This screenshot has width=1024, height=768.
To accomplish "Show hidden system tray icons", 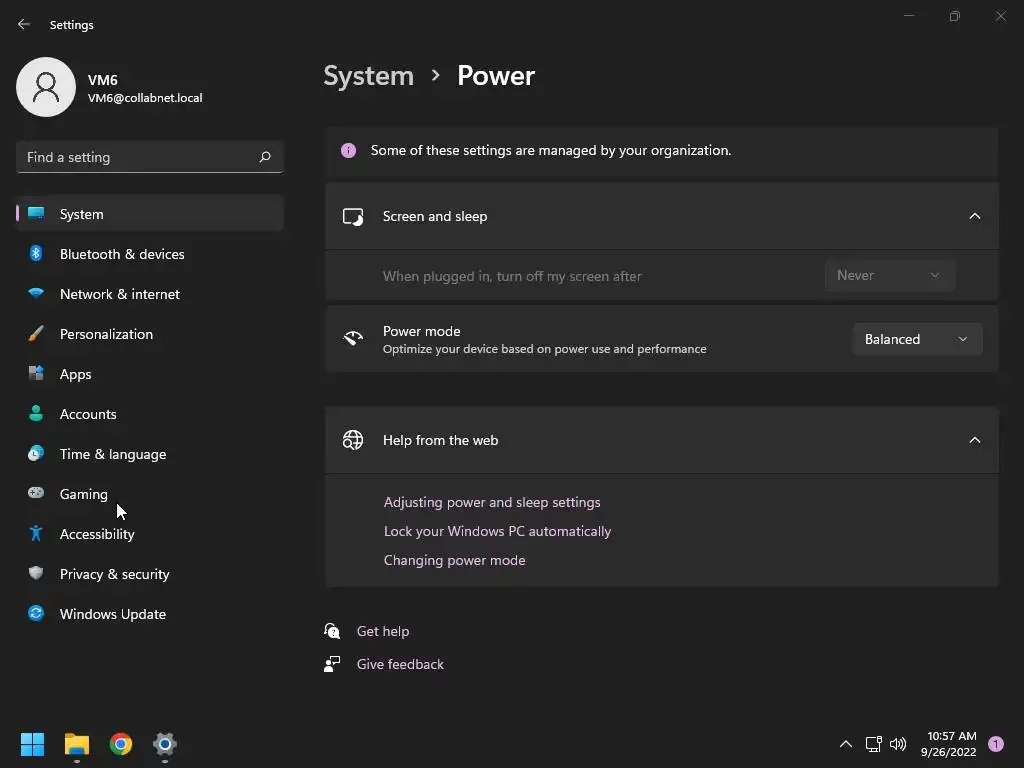I will click(845, 744).
